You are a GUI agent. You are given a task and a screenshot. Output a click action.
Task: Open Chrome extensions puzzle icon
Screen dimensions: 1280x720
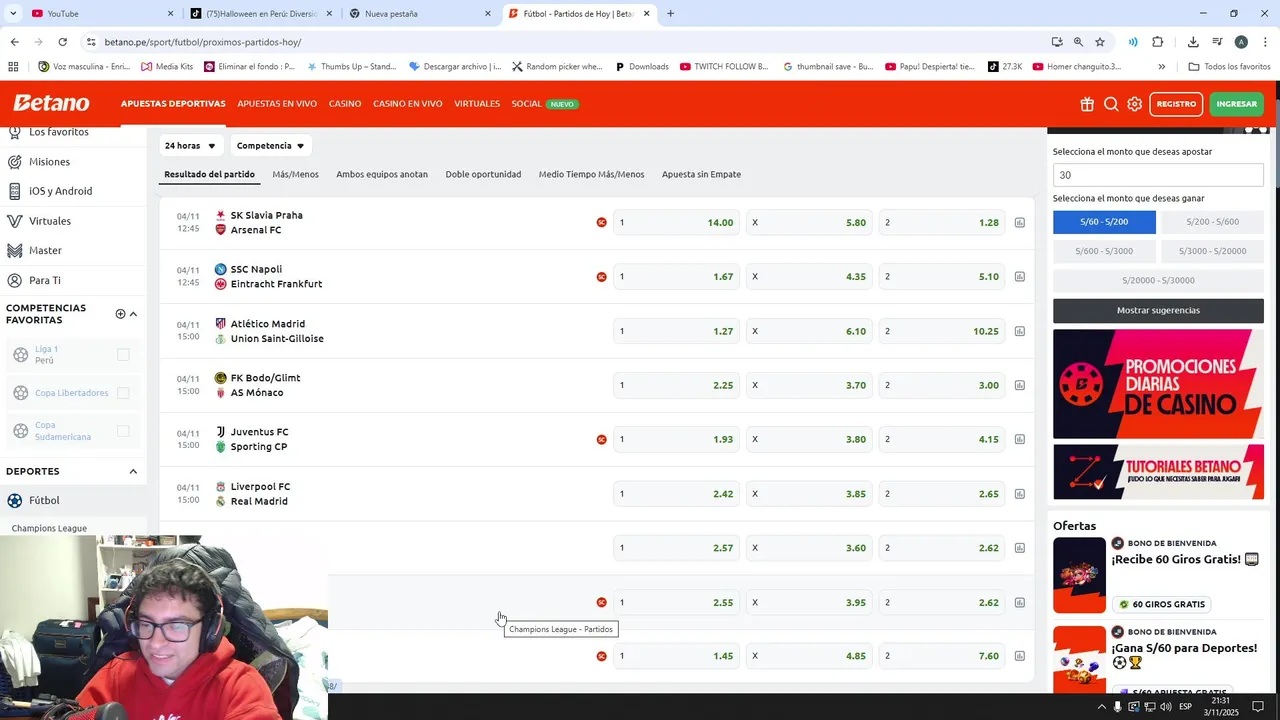point(1158,42)
